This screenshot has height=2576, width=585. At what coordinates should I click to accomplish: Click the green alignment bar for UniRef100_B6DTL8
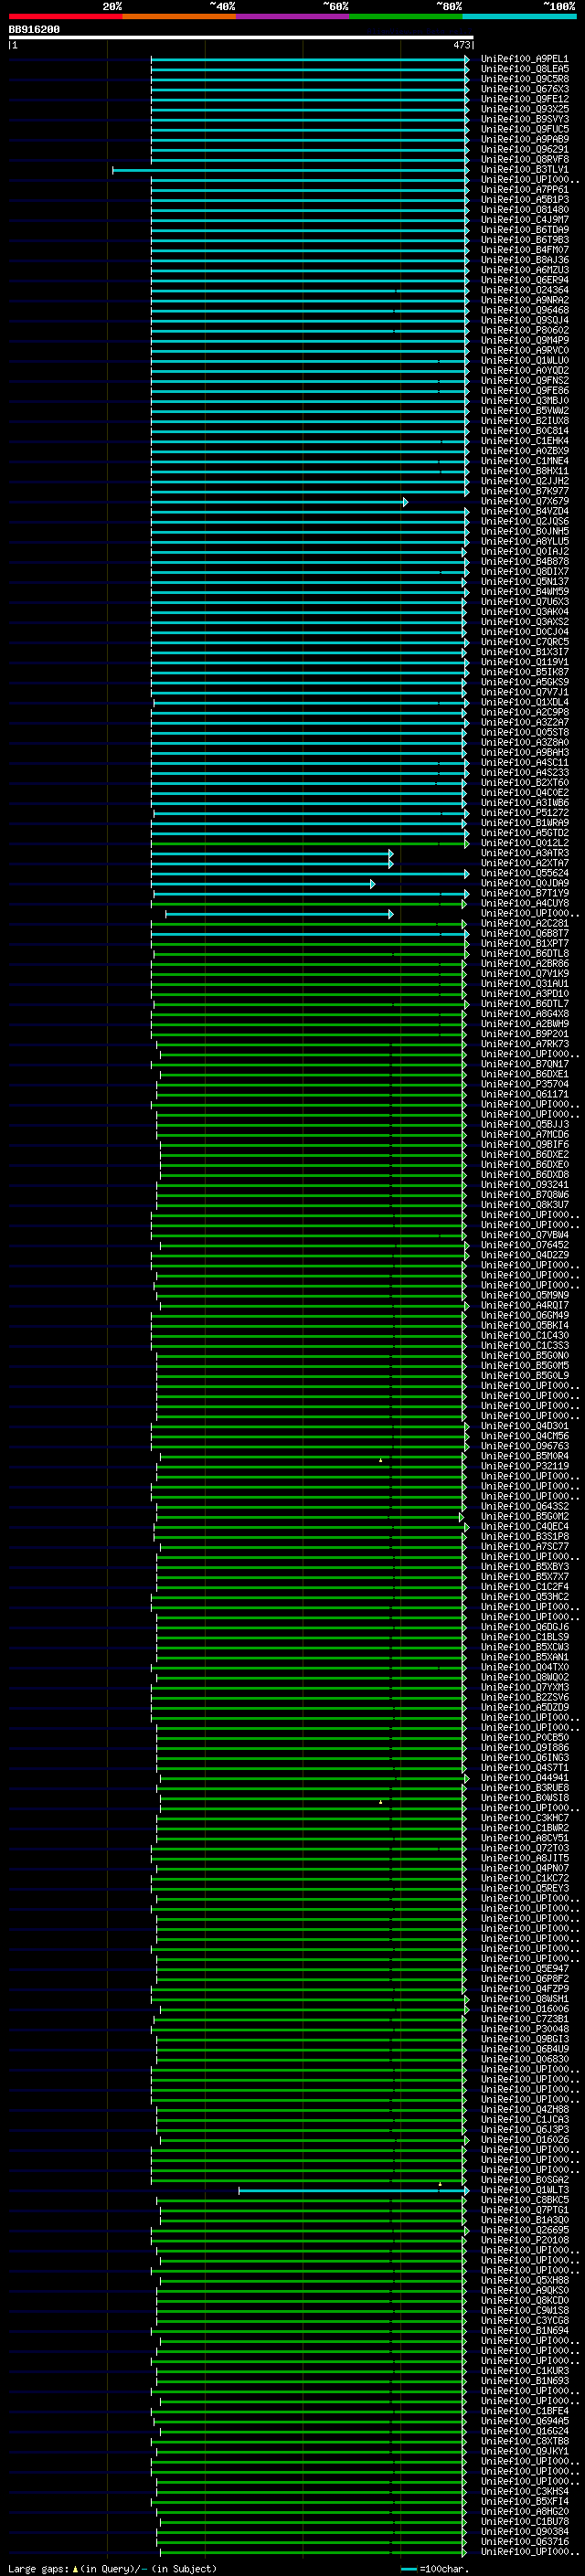click(310, 954)
